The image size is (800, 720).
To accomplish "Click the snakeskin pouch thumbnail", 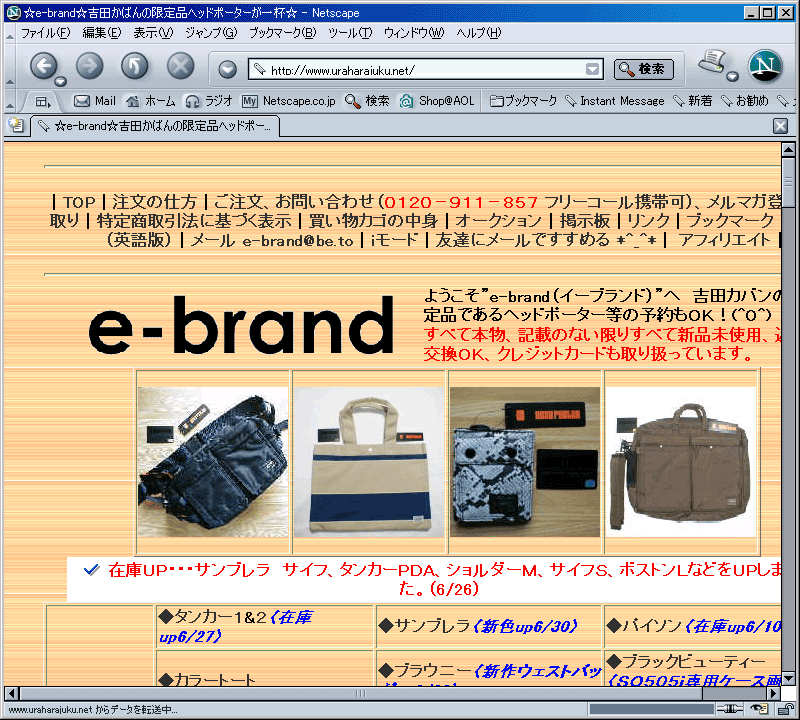I will point(525,462).
